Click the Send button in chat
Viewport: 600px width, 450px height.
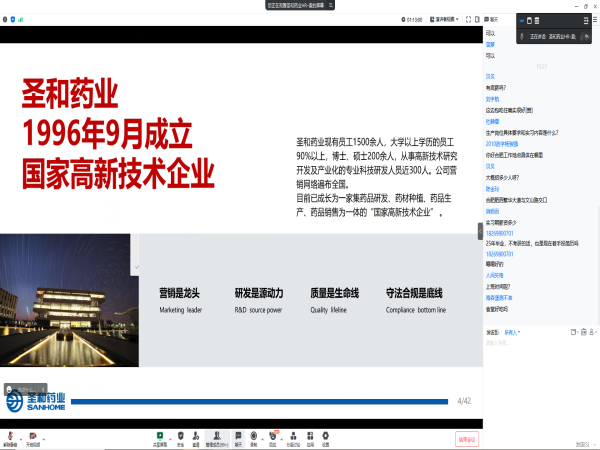point(582,444)
